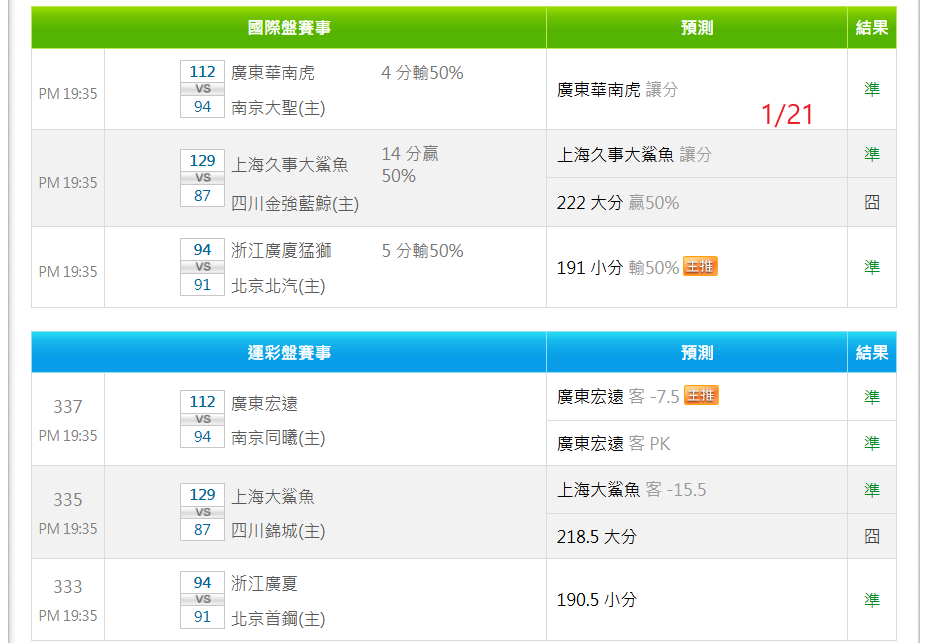Click score 94 next to 浙江廣夏
The image size is (951, 643).
[203, 582]
